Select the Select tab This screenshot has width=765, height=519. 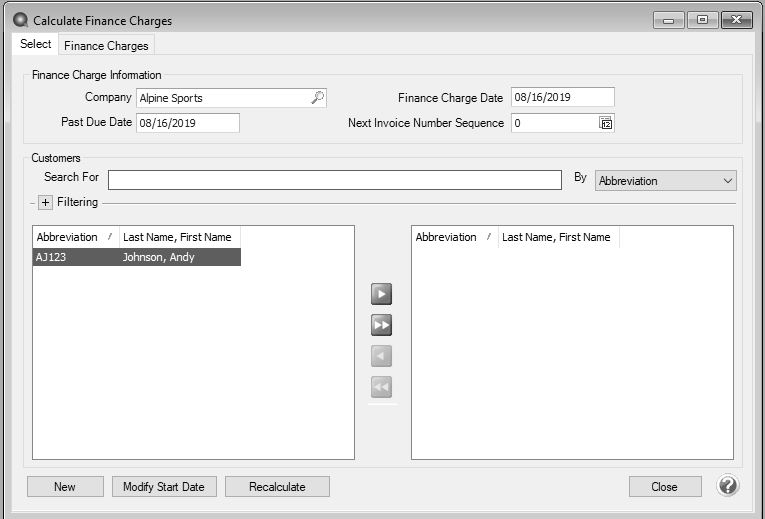click(36, 45)
